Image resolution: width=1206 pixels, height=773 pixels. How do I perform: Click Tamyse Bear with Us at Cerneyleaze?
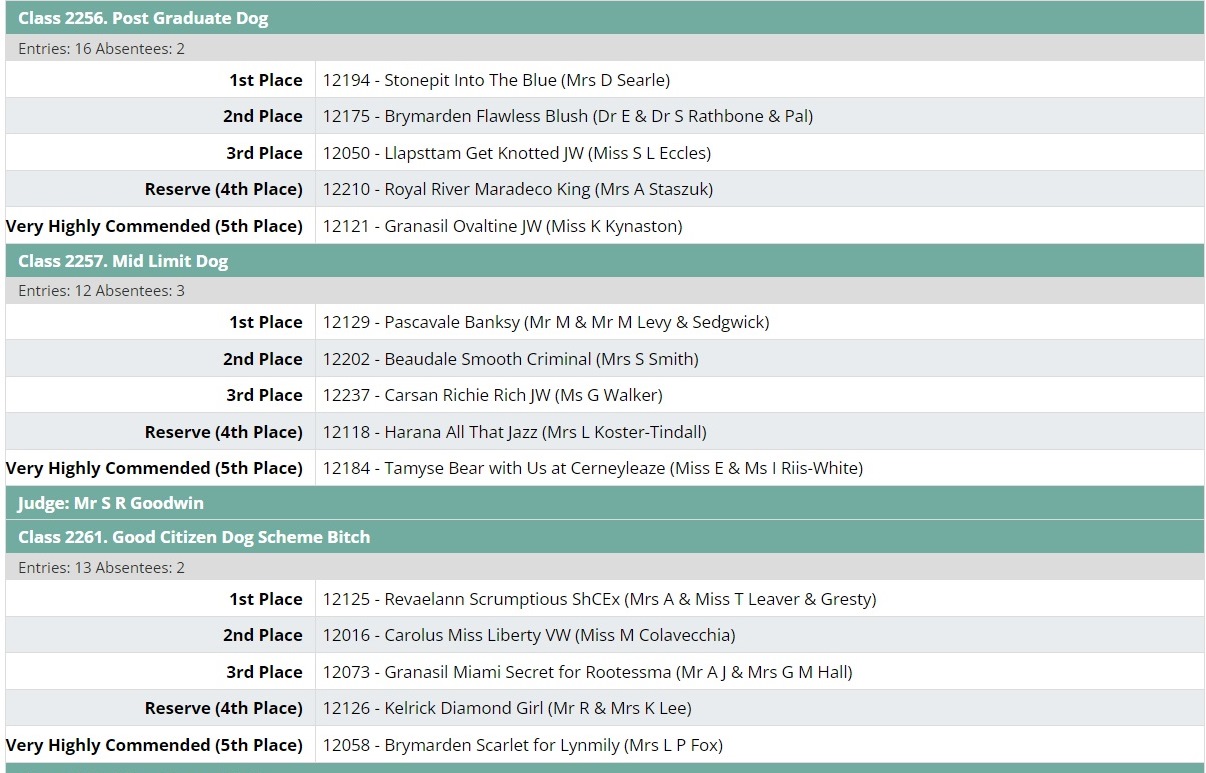[592, 468]
